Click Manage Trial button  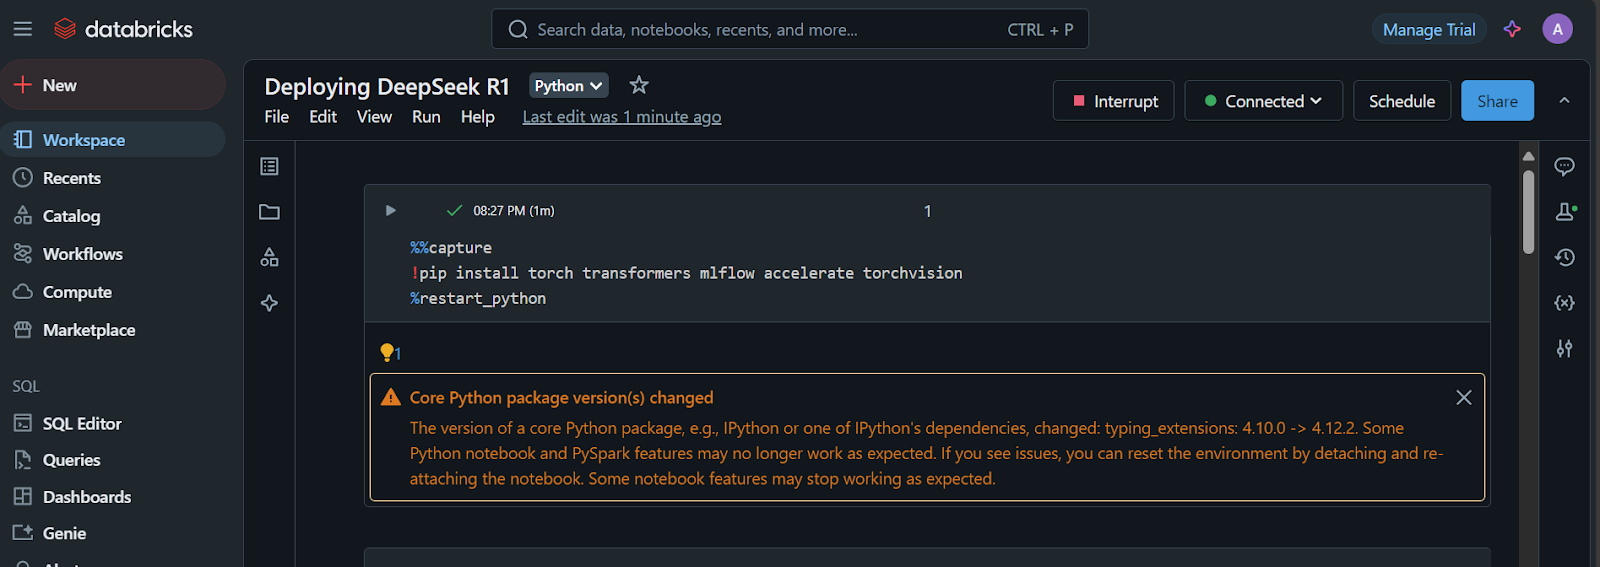pyautogui.click(x=1428, y=30)
